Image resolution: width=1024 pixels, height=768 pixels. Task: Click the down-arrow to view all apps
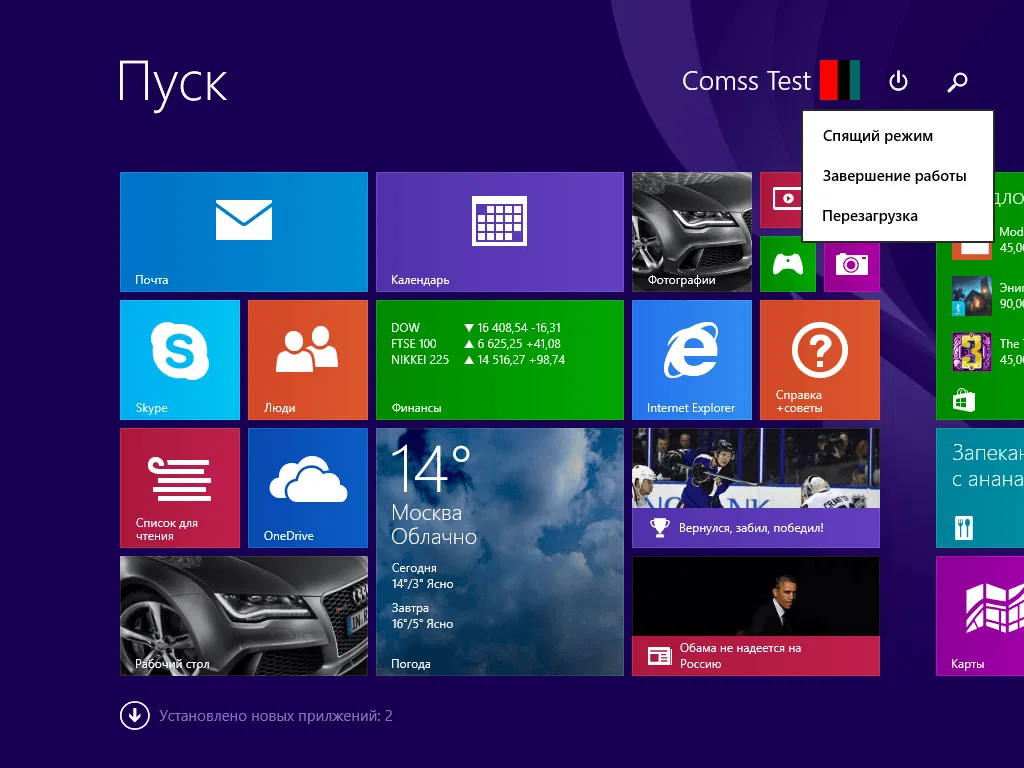pos(134,716)
